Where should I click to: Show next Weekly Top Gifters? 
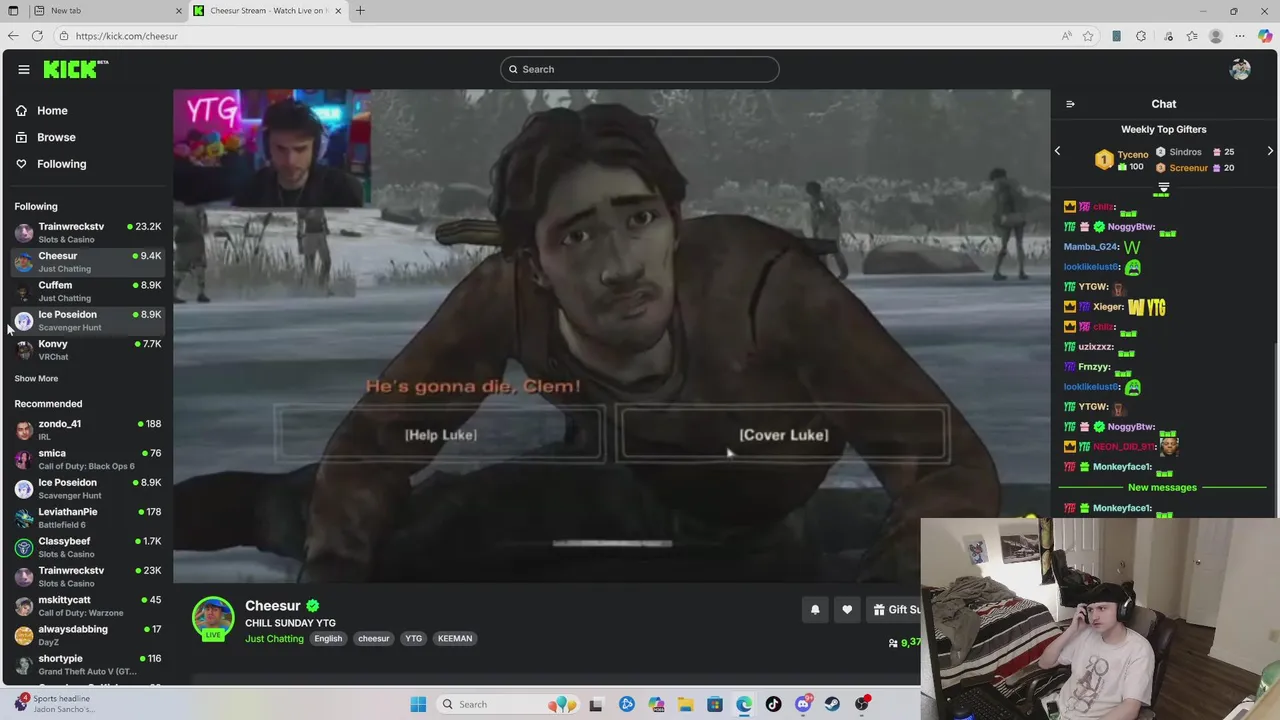(x=1270, y=151)
